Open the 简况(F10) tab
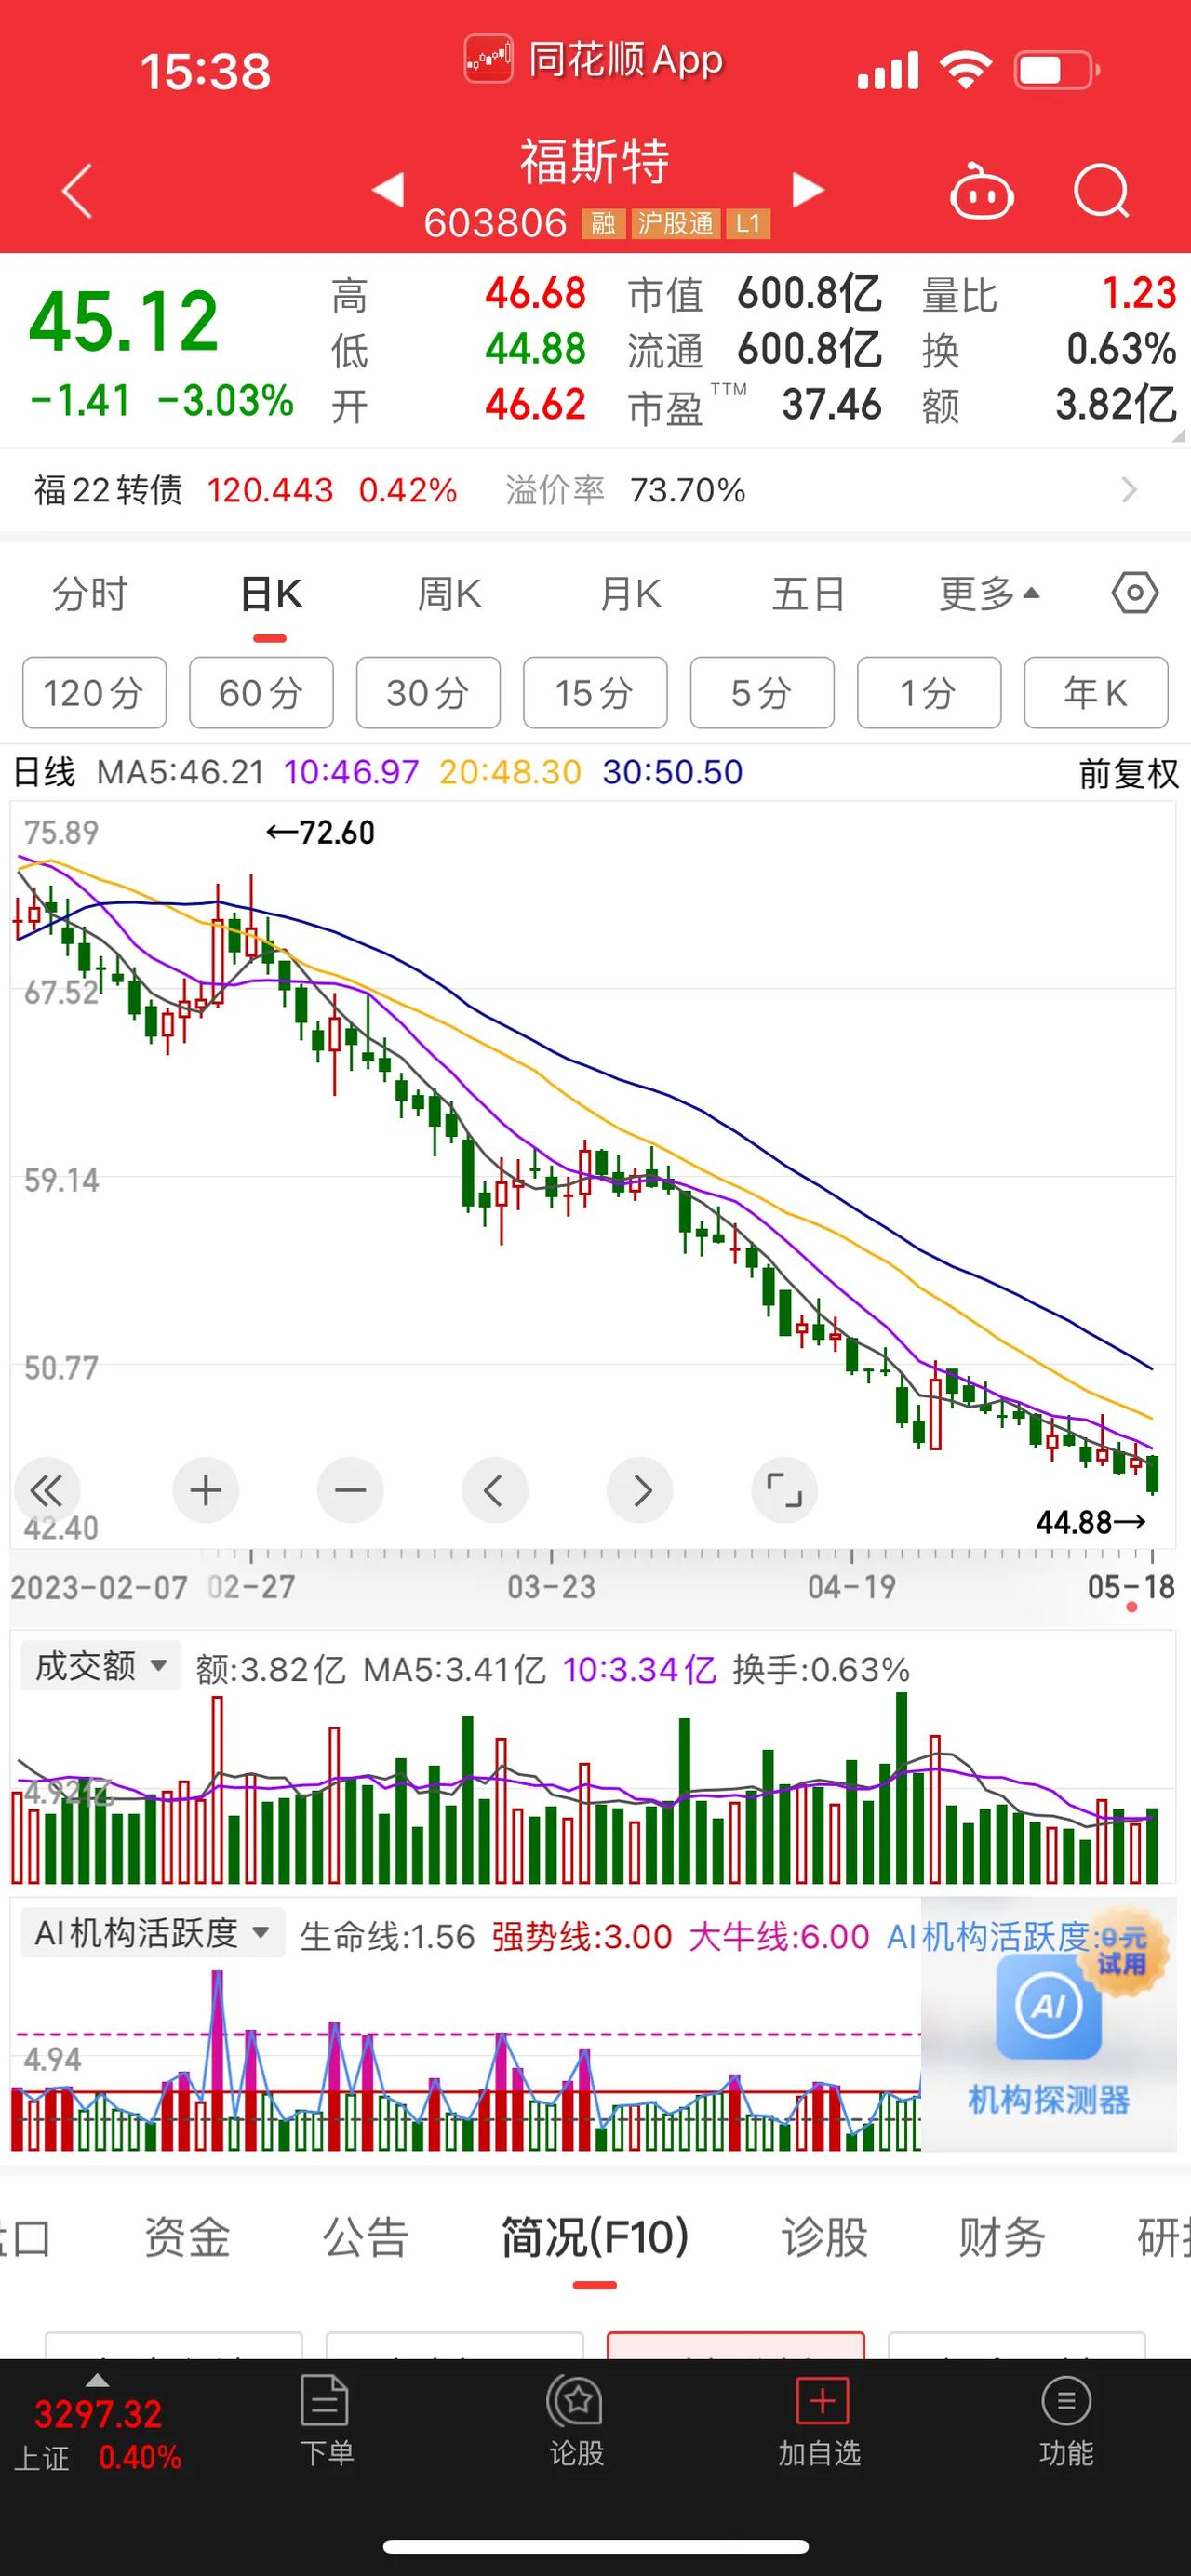Screen dimensions: 1191x2576 [595, 2237]
